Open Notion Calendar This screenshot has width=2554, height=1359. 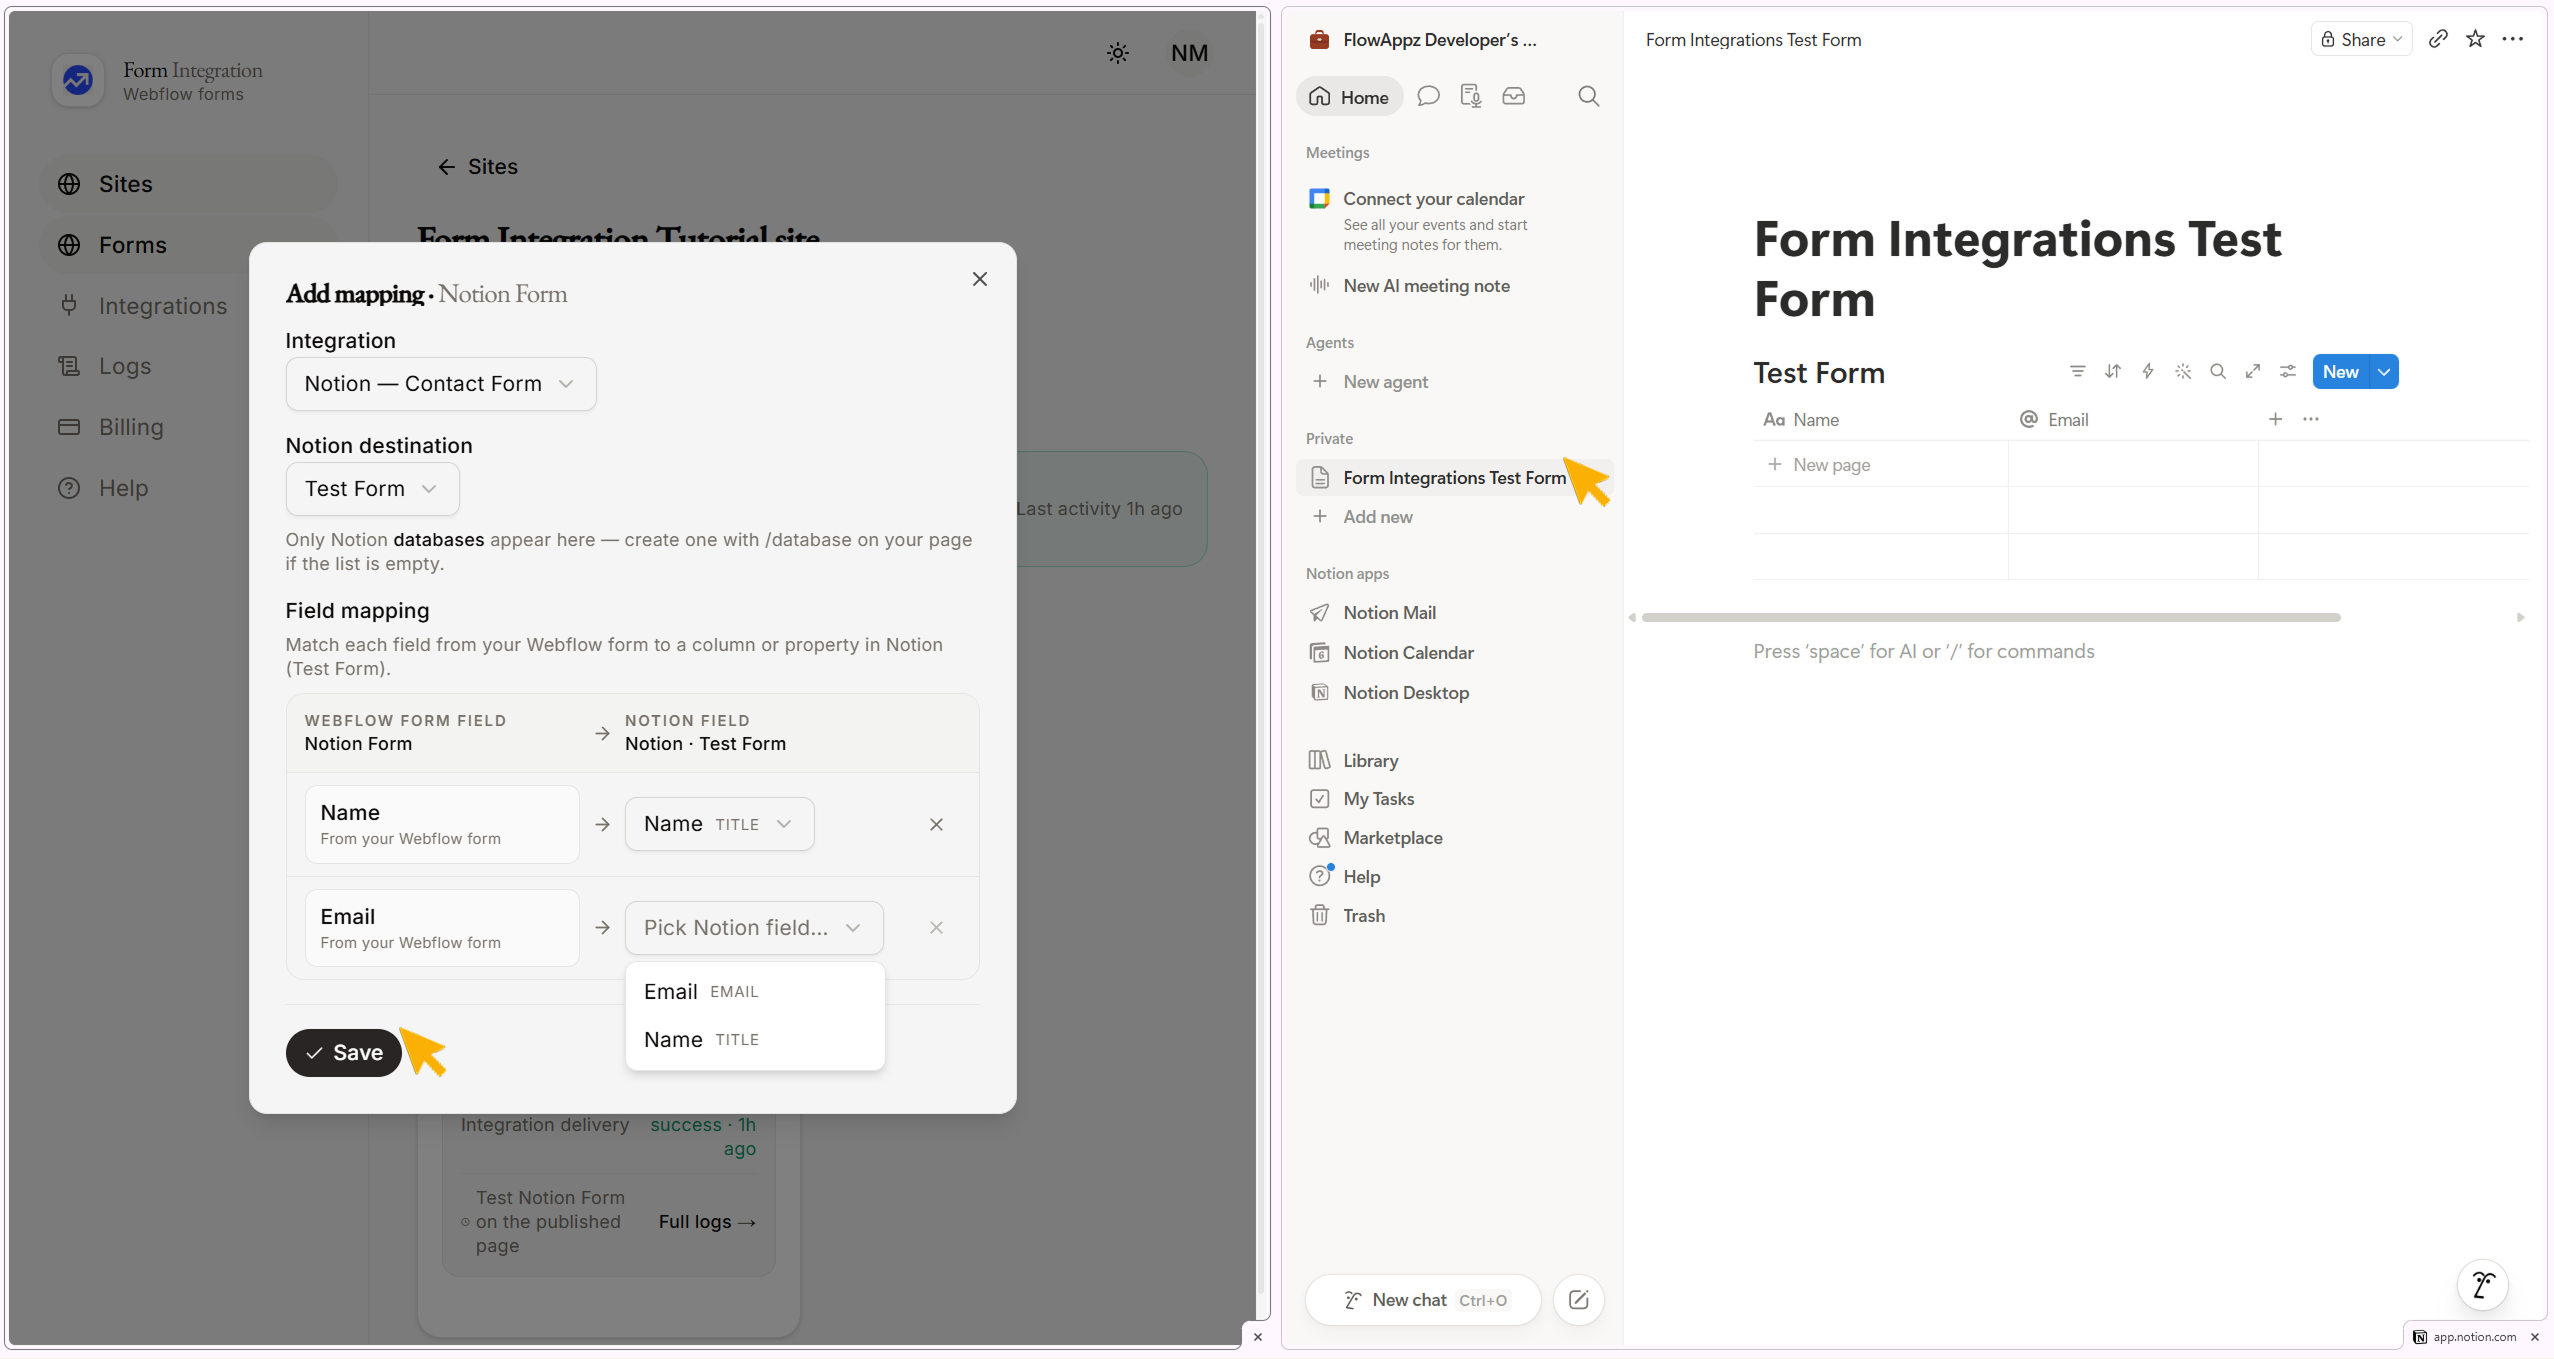pos(1454,653)
